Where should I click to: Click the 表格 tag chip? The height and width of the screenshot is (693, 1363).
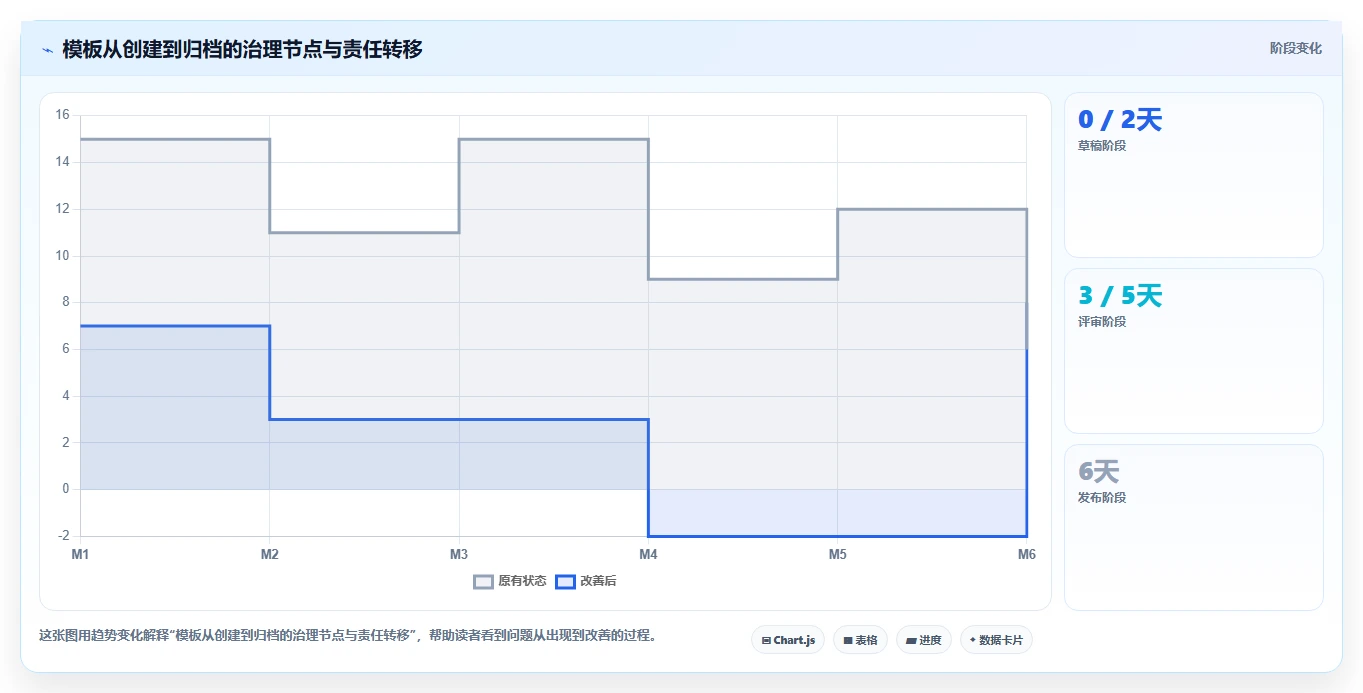click(x=860, y=640)
